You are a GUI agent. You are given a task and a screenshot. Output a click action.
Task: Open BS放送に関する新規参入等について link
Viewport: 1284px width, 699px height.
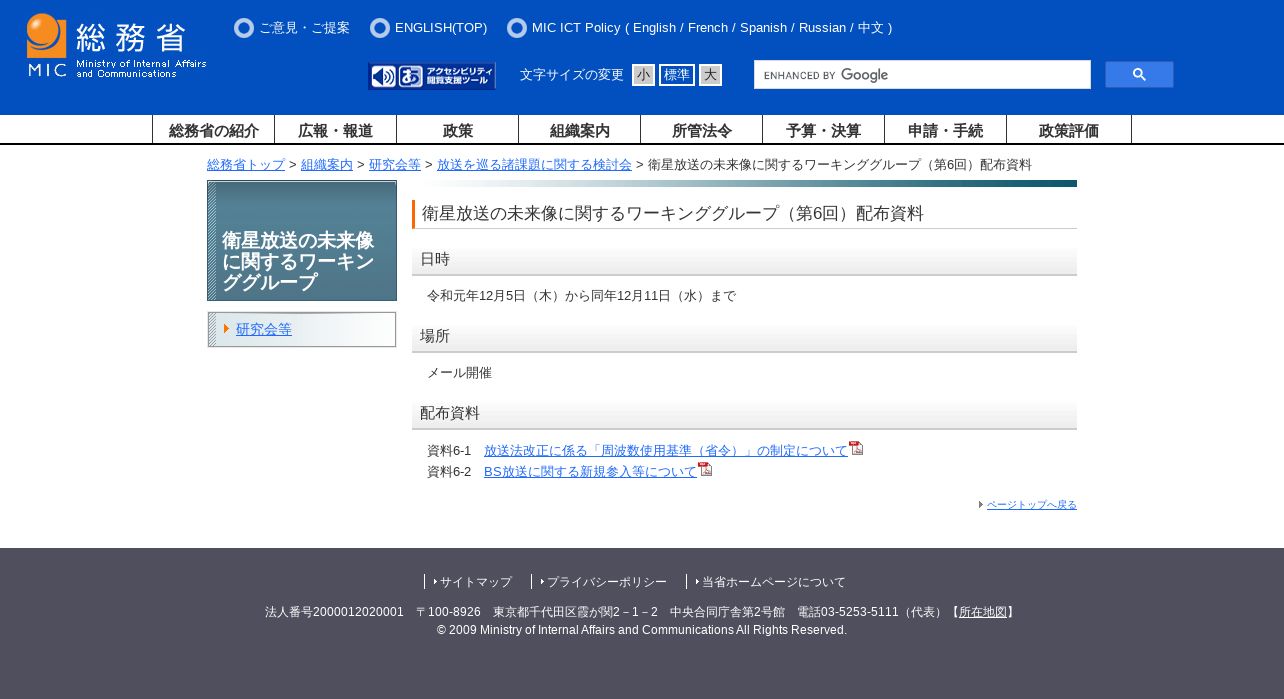click(590, 472)
